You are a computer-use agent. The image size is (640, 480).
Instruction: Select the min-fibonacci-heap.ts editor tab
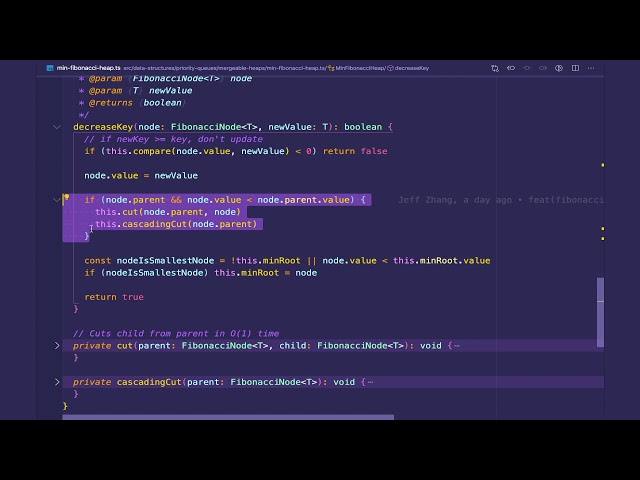[89, 68]
